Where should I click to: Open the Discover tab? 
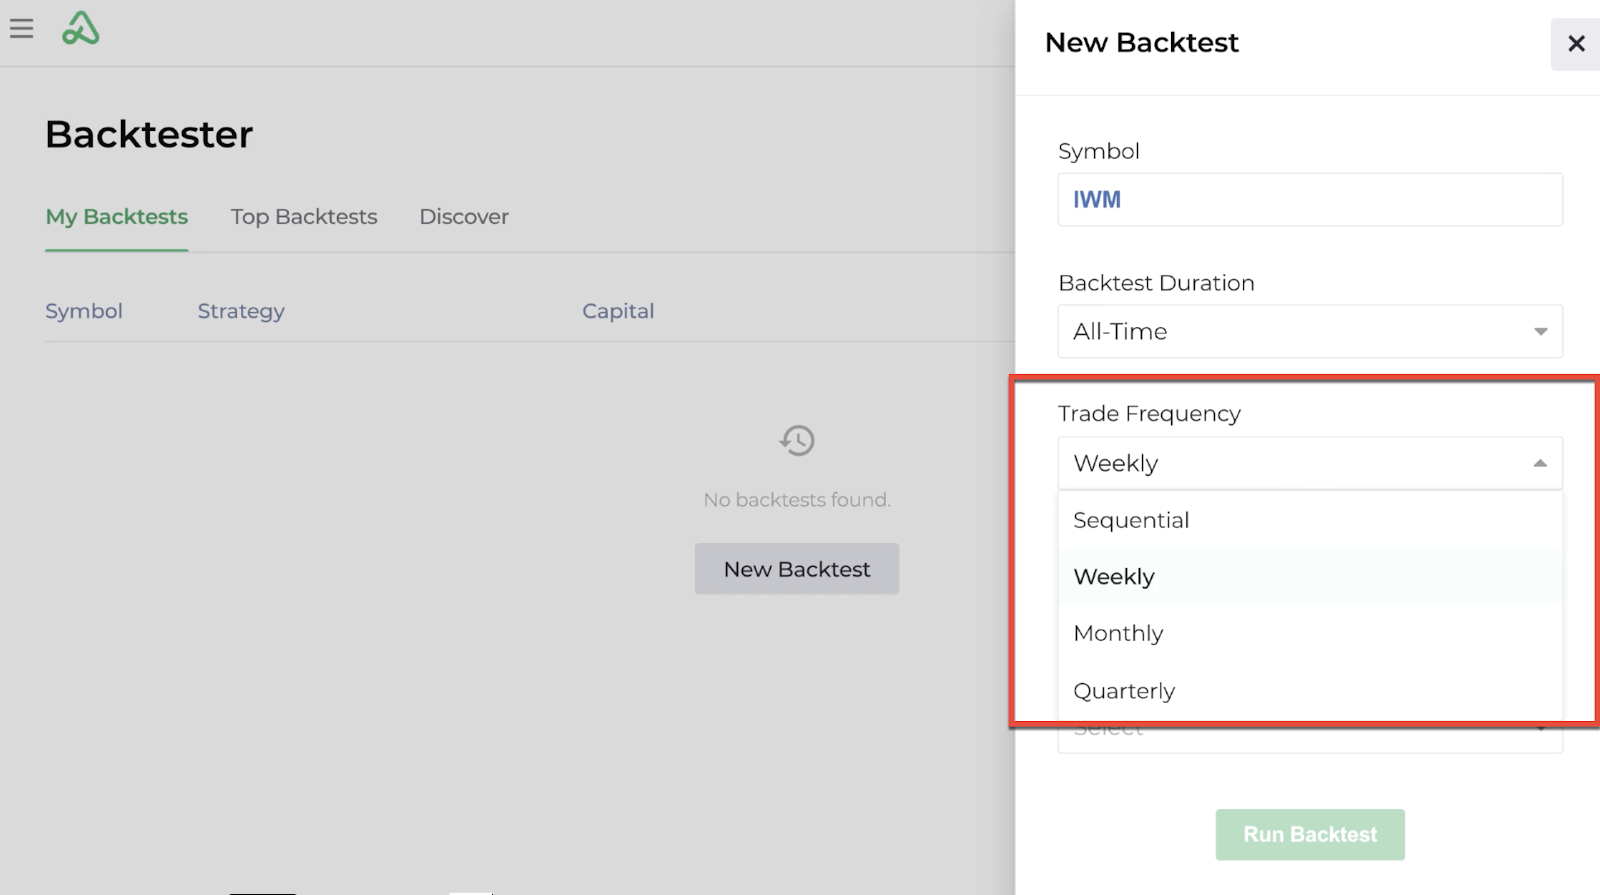click(x=464, y=217)
